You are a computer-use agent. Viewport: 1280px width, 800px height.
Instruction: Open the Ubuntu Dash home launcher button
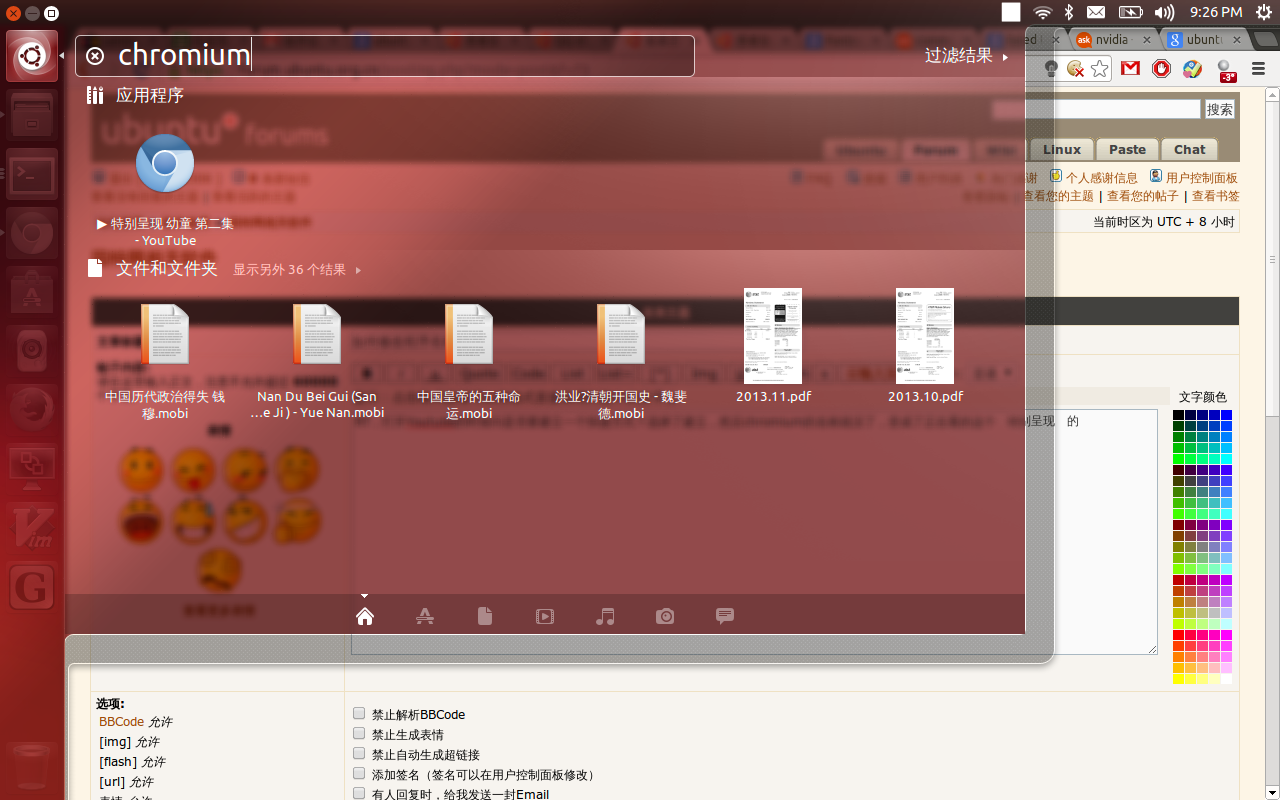click(32, 56)
